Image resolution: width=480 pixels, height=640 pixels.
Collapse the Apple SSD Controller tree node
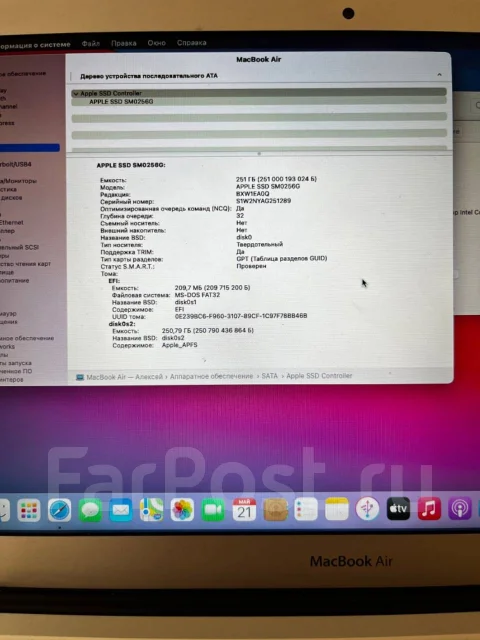coord(76,93)
